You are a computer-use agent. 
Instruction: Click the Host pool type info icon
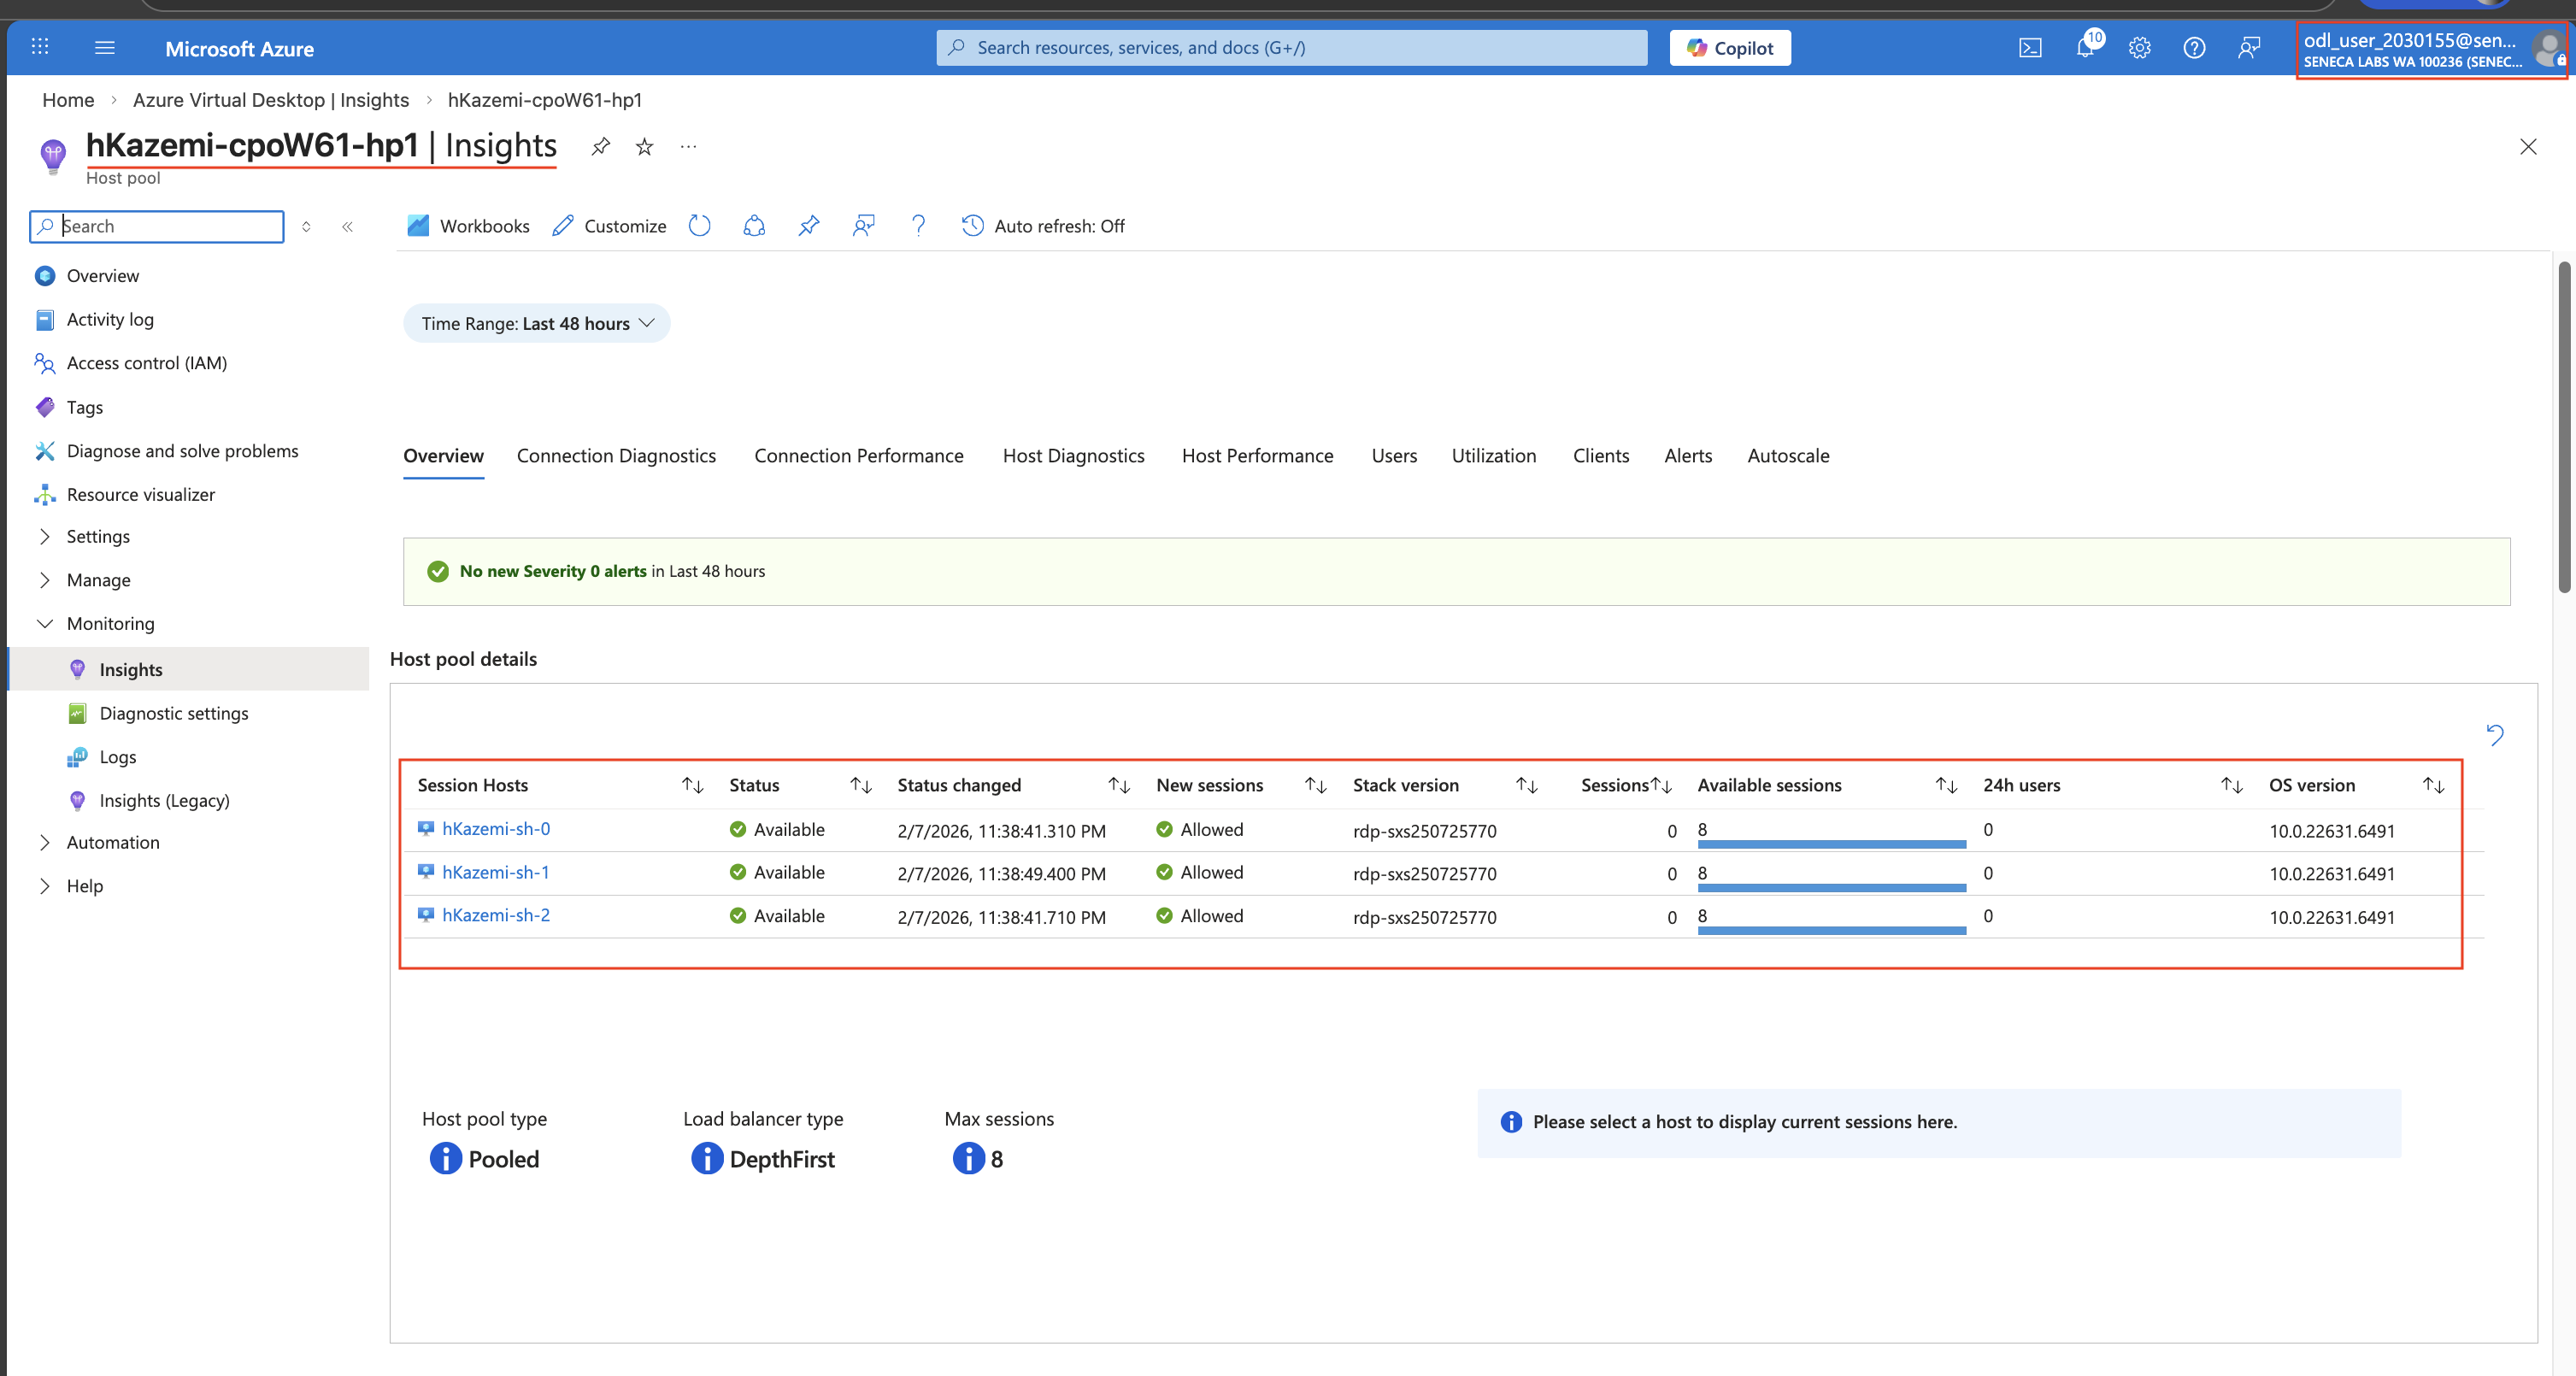446,1159
